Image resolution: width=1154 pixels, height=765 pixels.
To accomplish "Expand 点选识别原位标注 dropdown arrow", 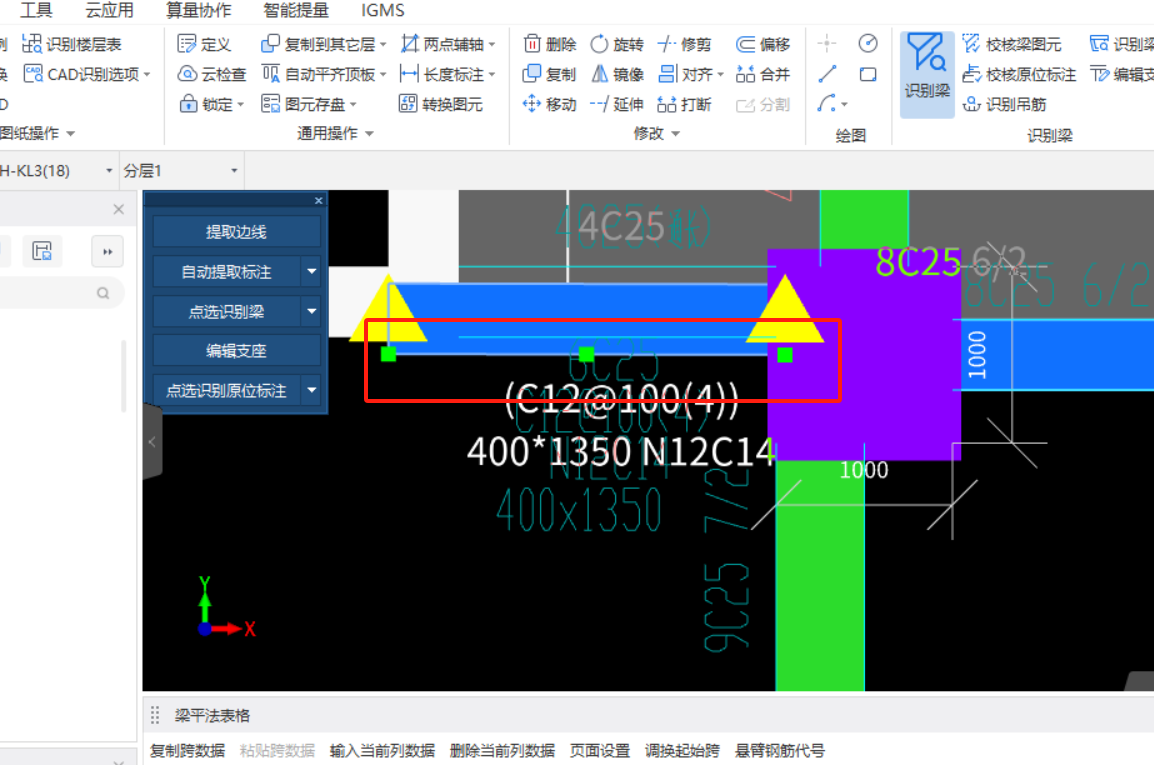I will tap(312, 390).
